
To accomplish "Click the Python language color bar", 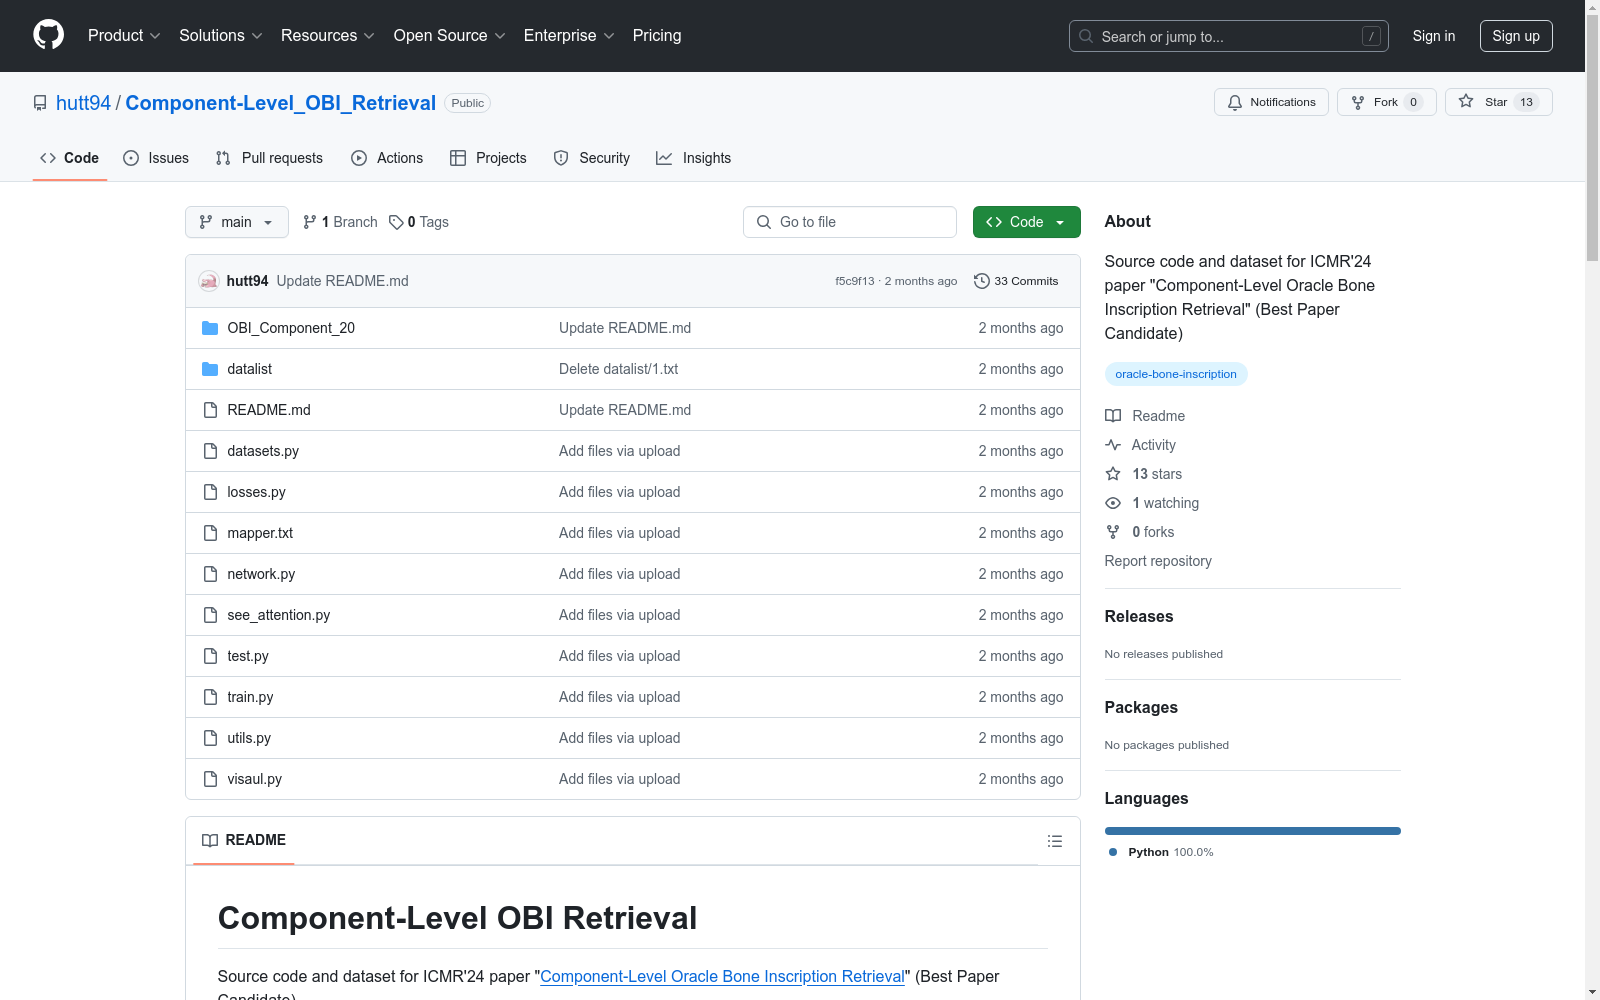I will (1252, 831).
